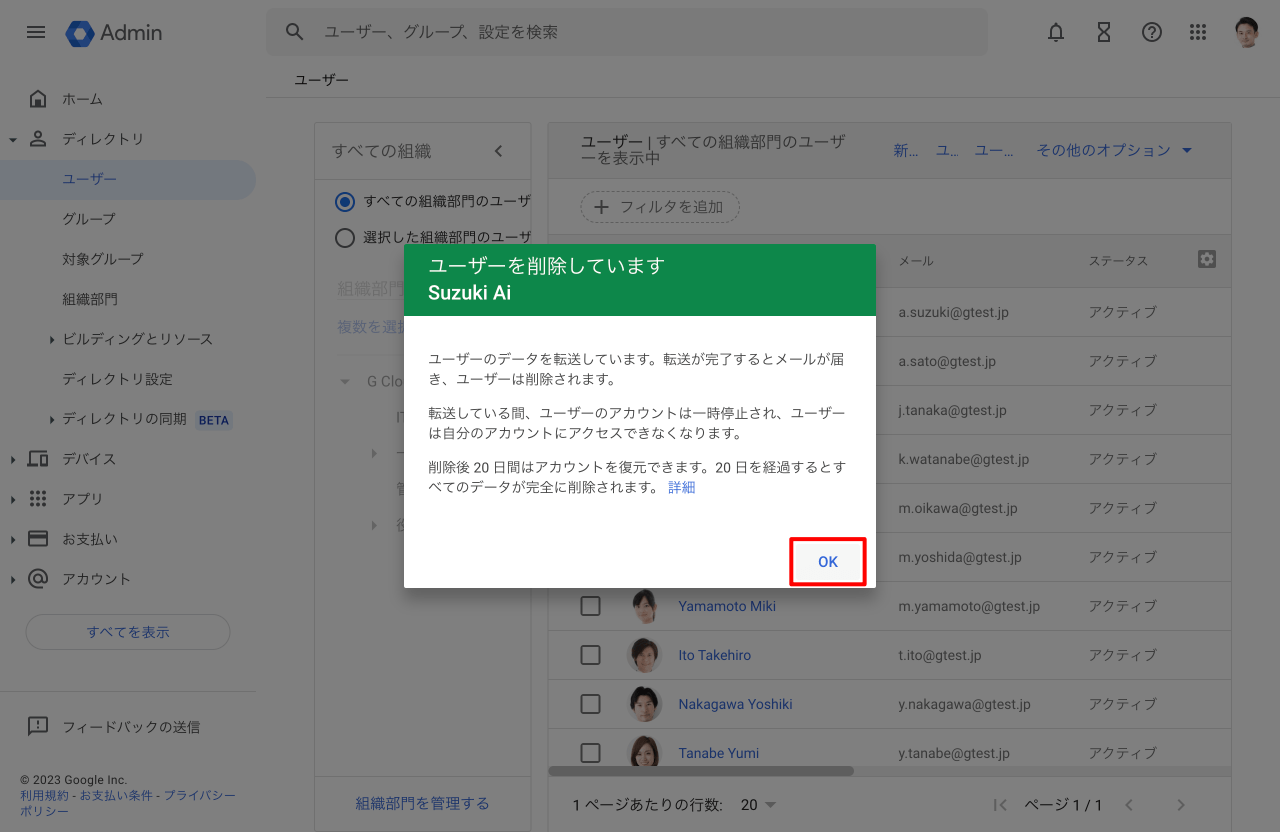Open グループ in the sidebar
The height and width of the screenshot is (832, 1280).
(89, 219)
